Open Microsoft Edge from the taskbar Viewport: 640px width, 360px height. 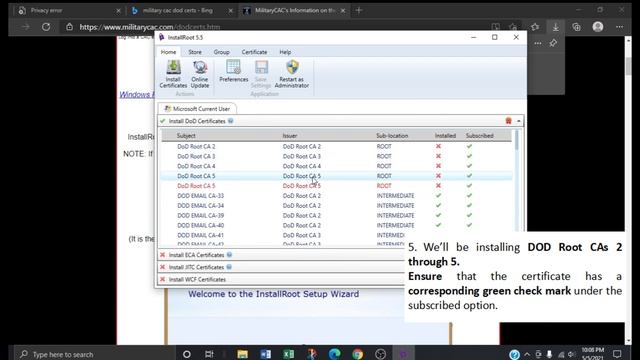coord(335,354)
